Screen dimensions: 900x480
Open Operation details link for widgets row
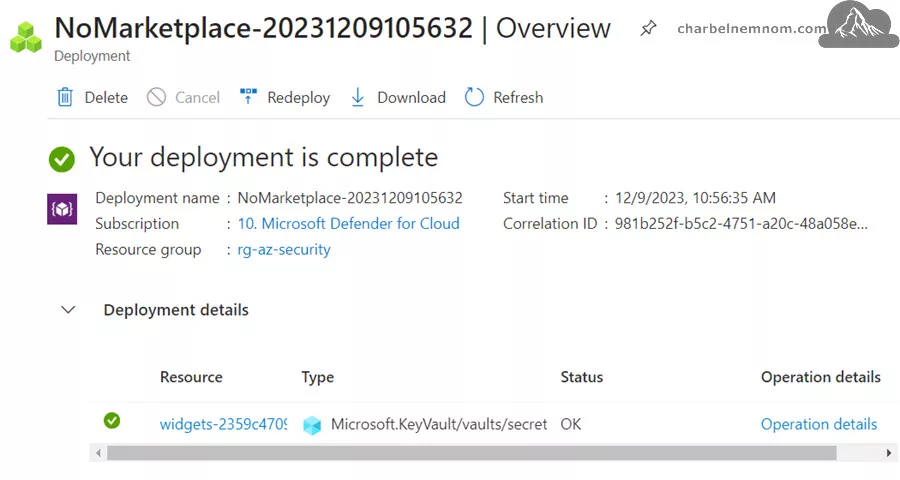[x=819, y=424]
